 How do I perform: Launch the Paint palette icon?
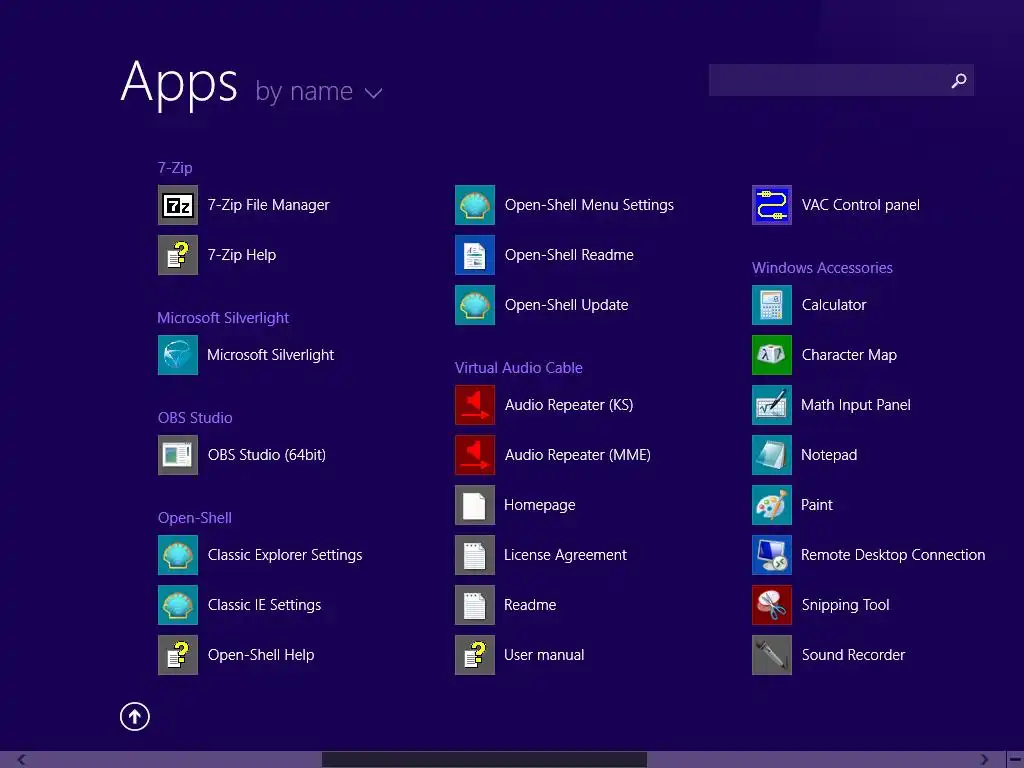point(772,505)
